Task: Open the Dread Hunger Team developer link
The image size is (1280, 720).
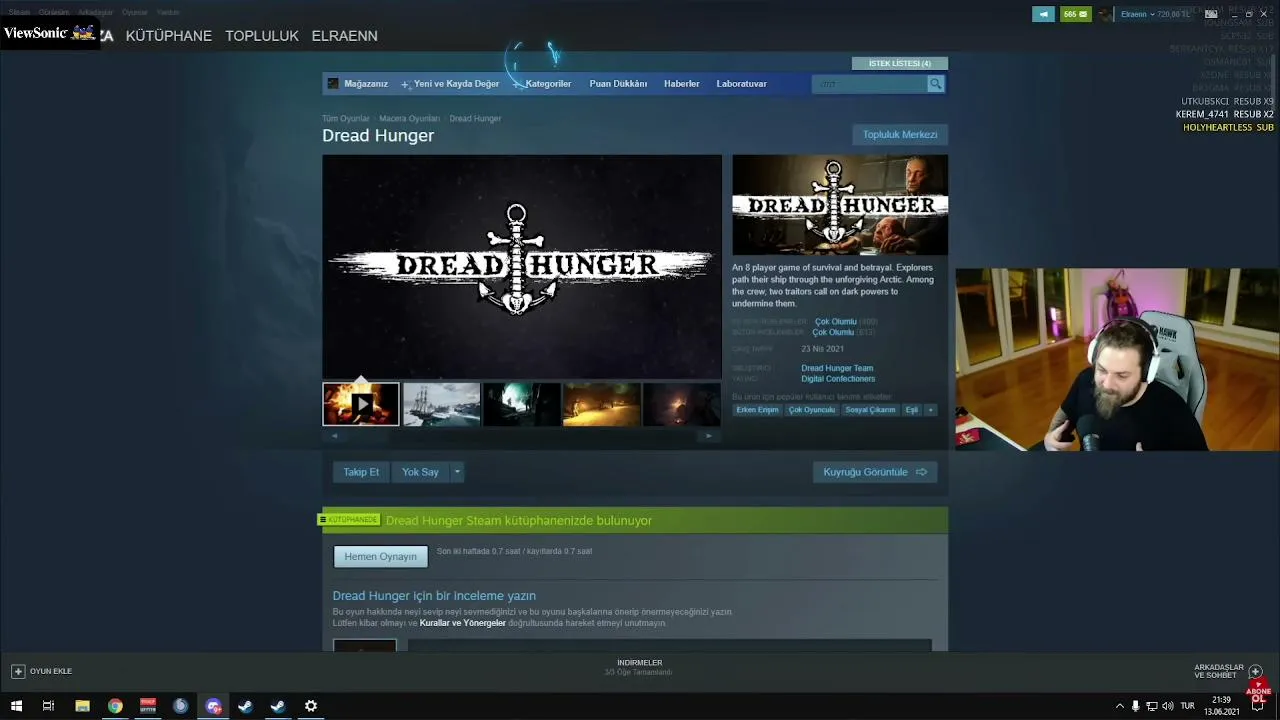Action: pos(837,368)
